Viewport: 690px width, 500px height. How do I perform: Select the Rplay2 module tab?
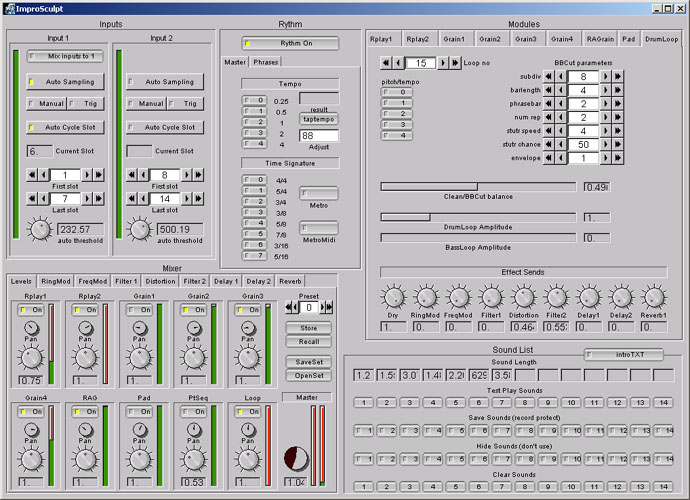pos(417,39)
